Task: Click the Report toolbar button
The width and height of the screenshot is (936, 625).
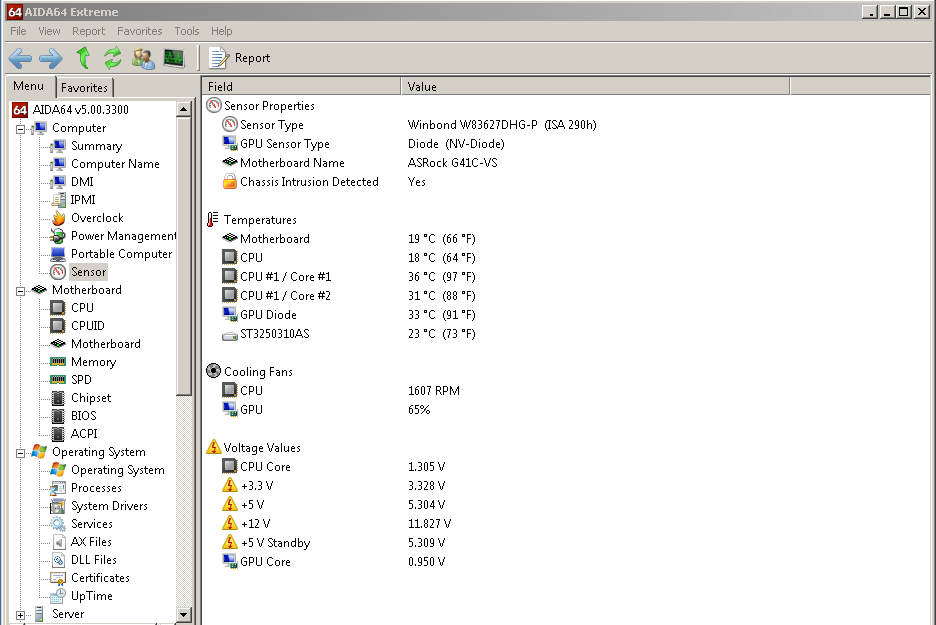Action: pyautogui.click(x=240, y=58)
